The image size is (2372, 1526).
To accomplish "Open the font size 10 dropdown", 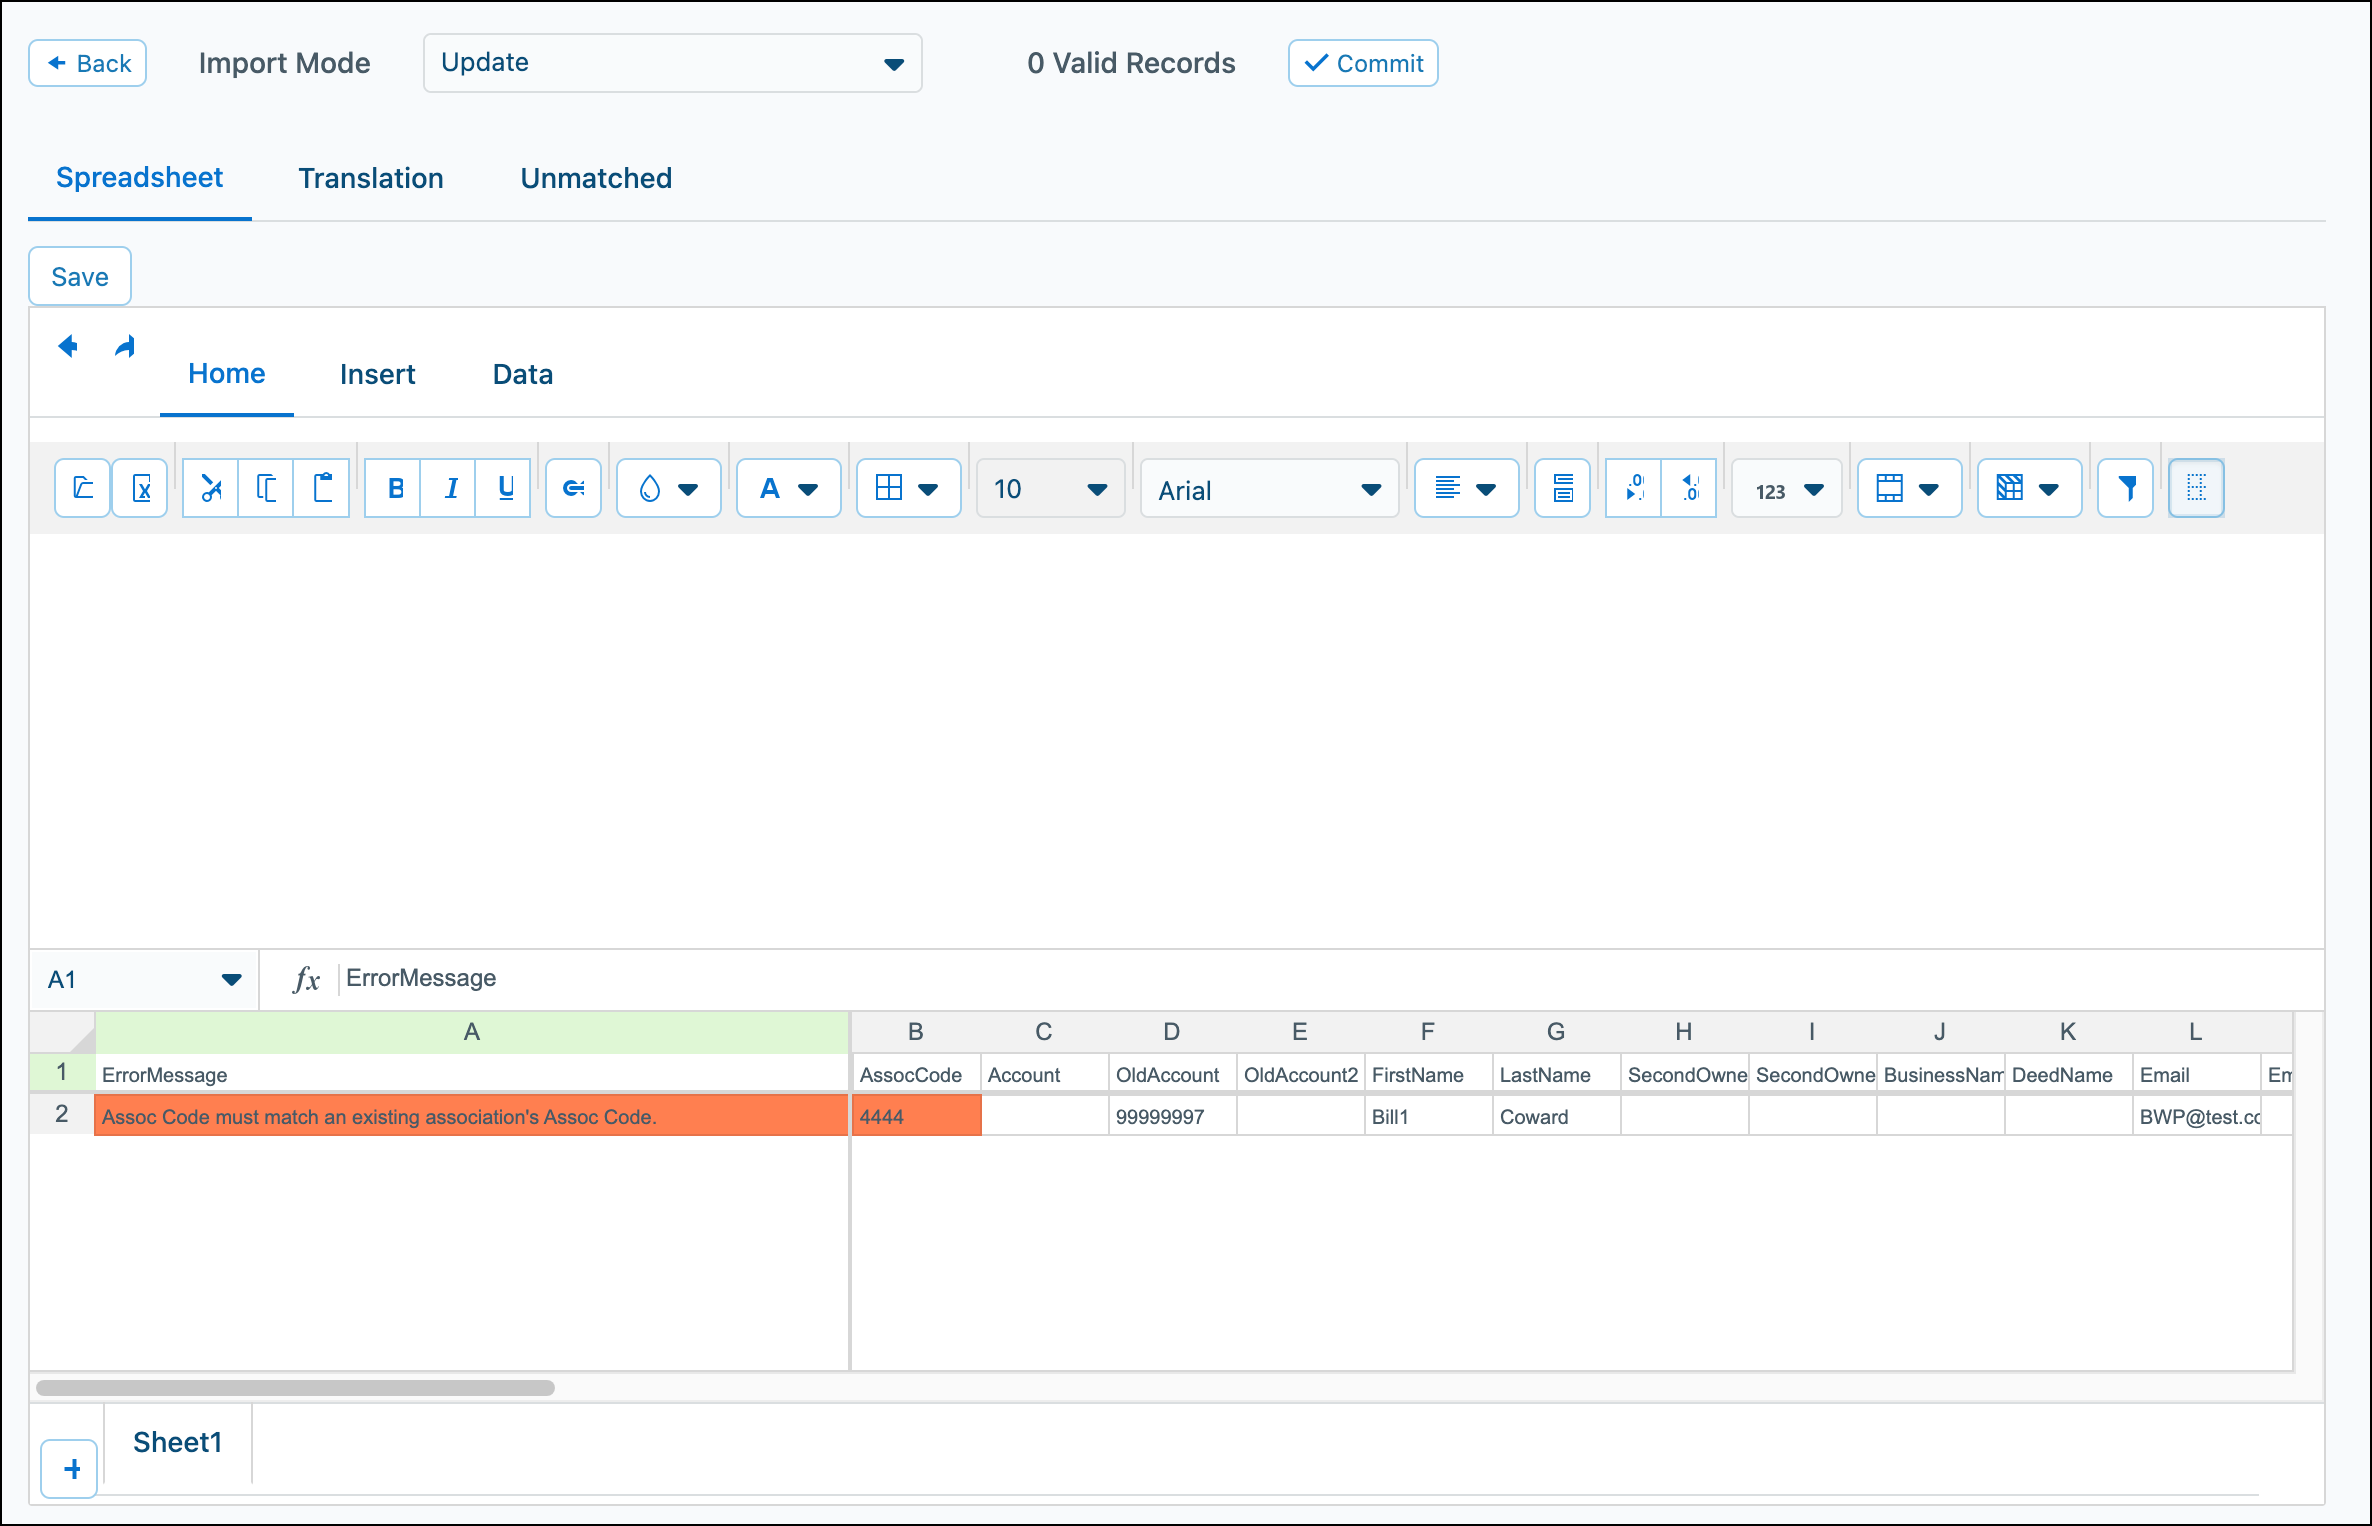I will [x=1051, y=488].
